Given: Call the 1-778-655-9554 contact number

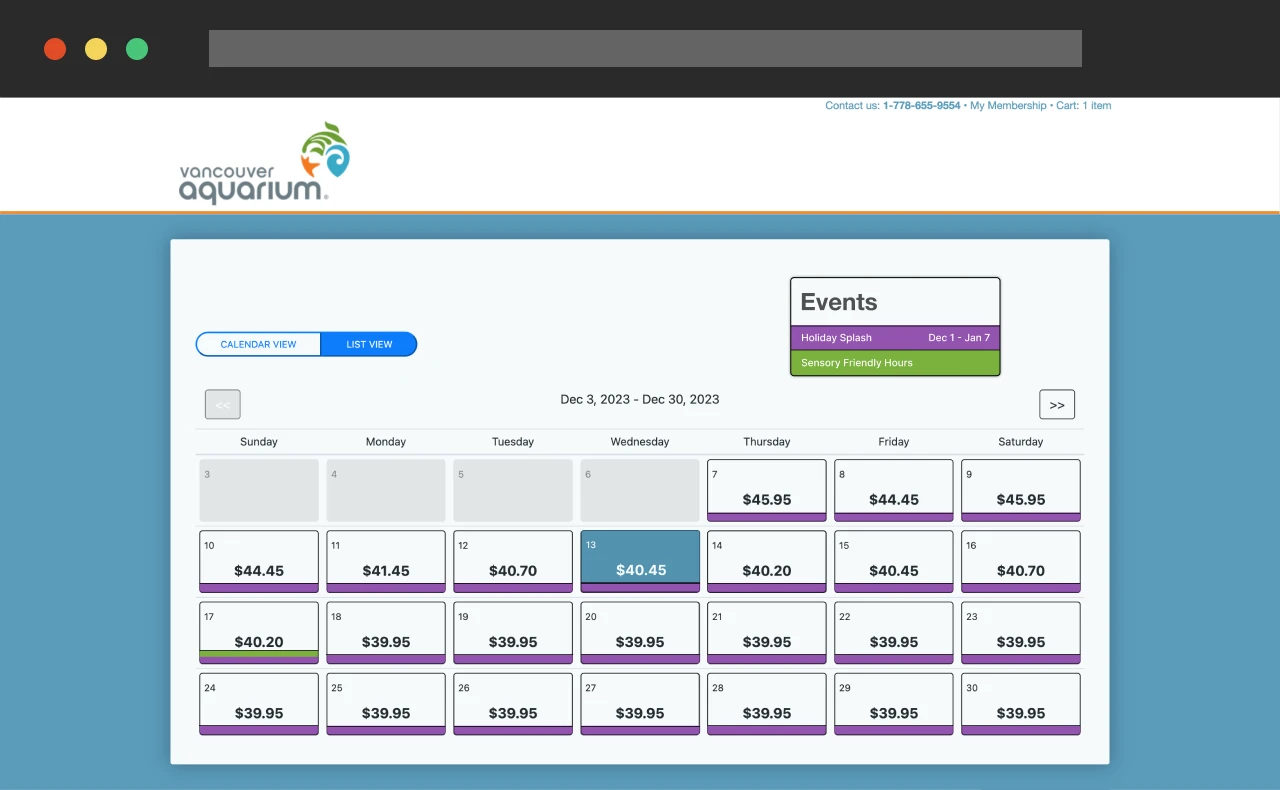Looking at the screenshot, I should [x=921, y=105].
